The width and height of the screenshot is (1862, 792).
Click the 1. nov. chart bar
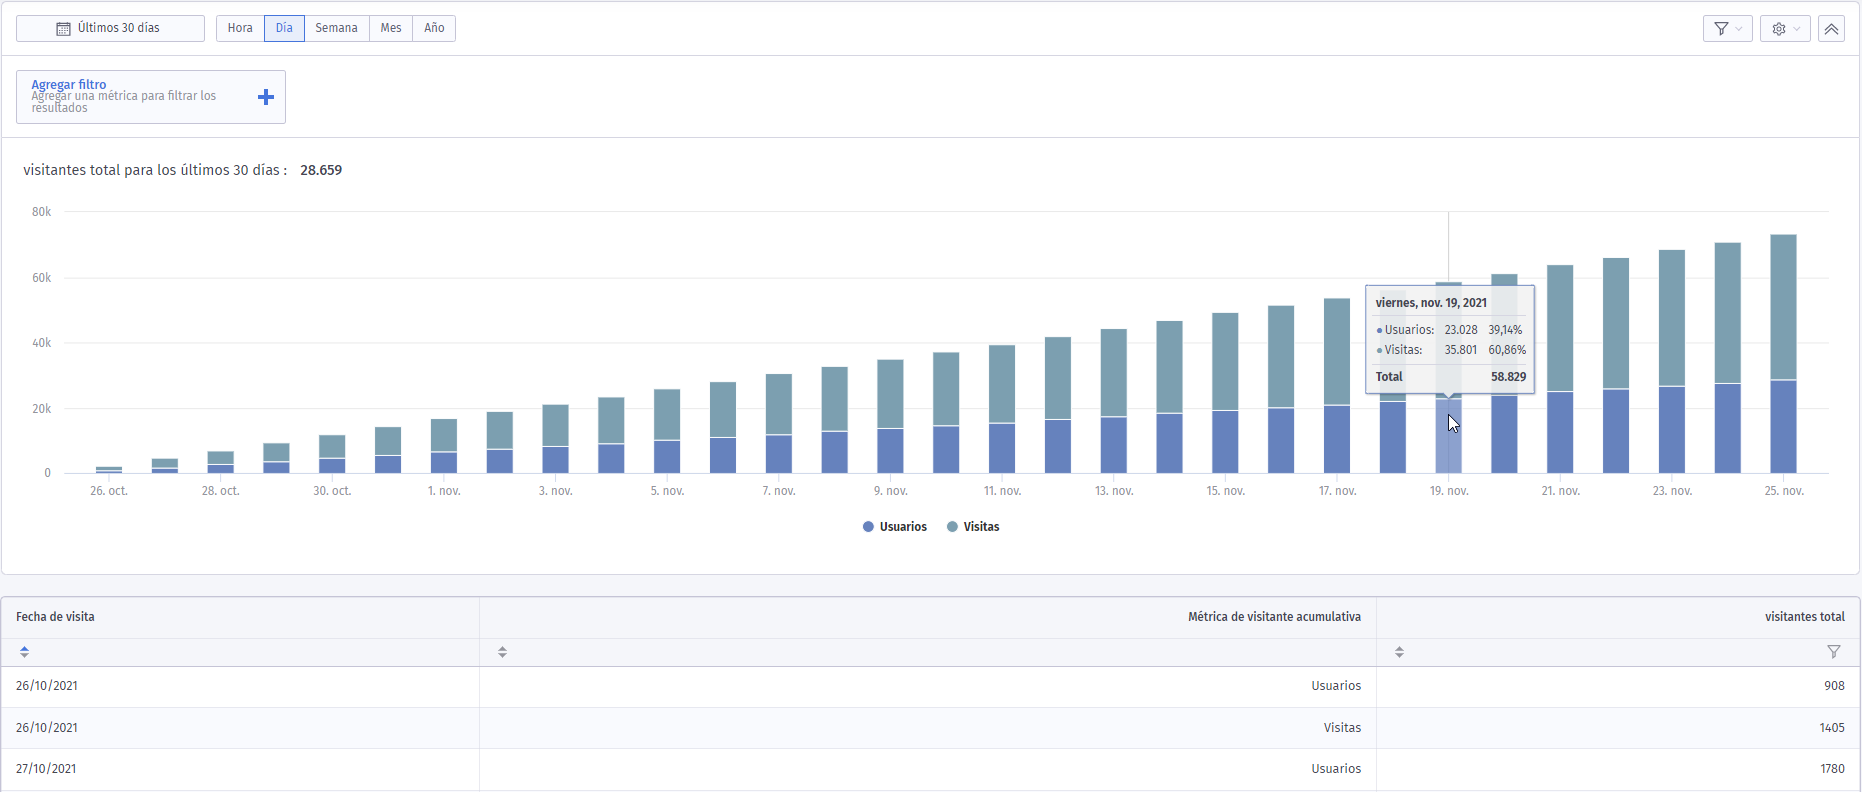[x=444, y=446]
